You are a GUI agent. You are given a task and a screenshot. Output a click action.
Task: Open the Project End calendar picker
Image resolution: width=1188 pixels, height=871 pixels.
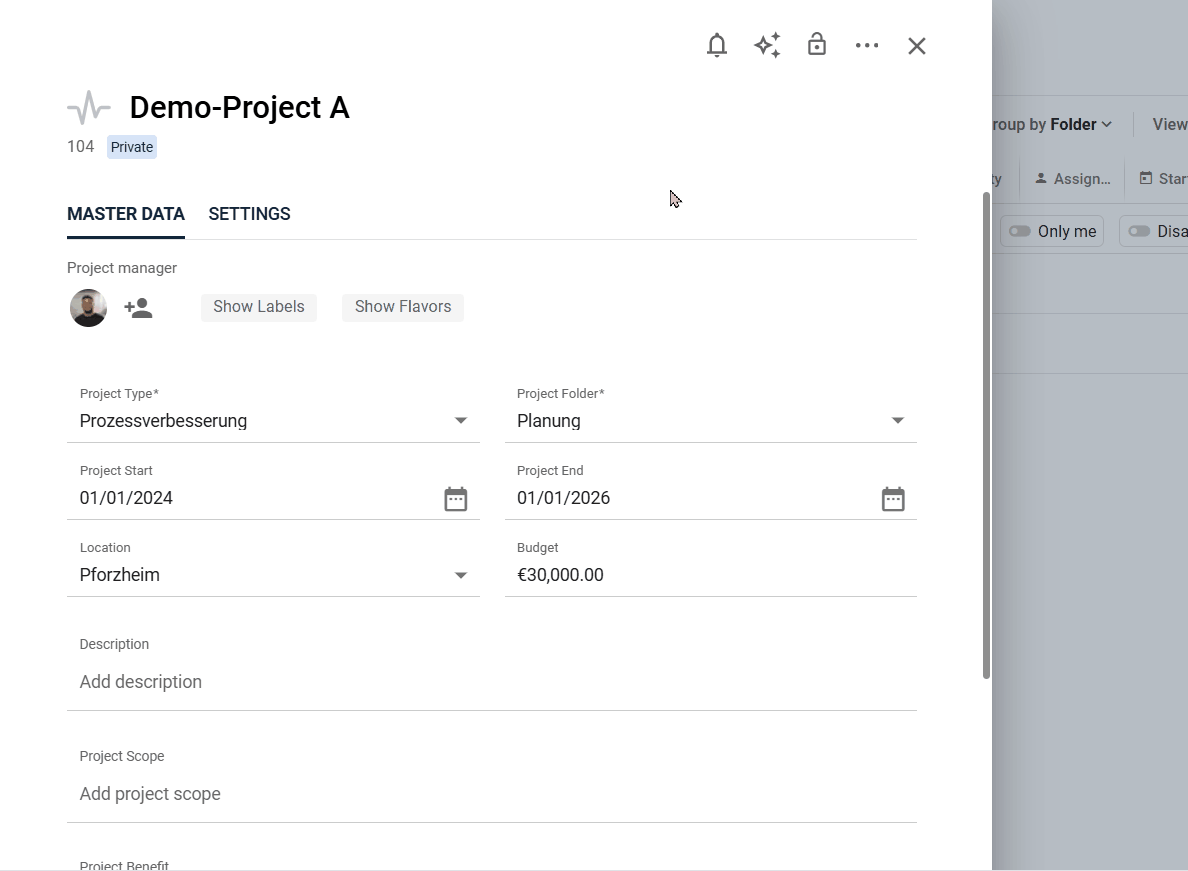coord(893,499)
